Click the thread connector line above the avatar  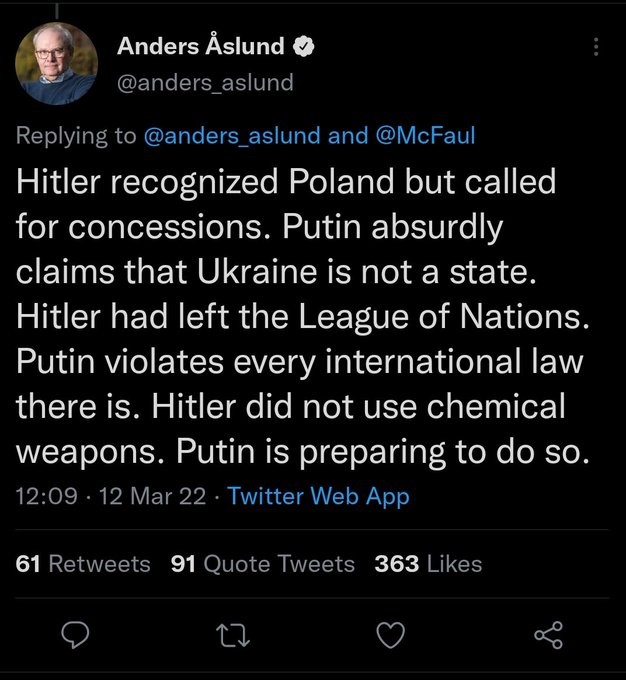(x=57, y=8)
